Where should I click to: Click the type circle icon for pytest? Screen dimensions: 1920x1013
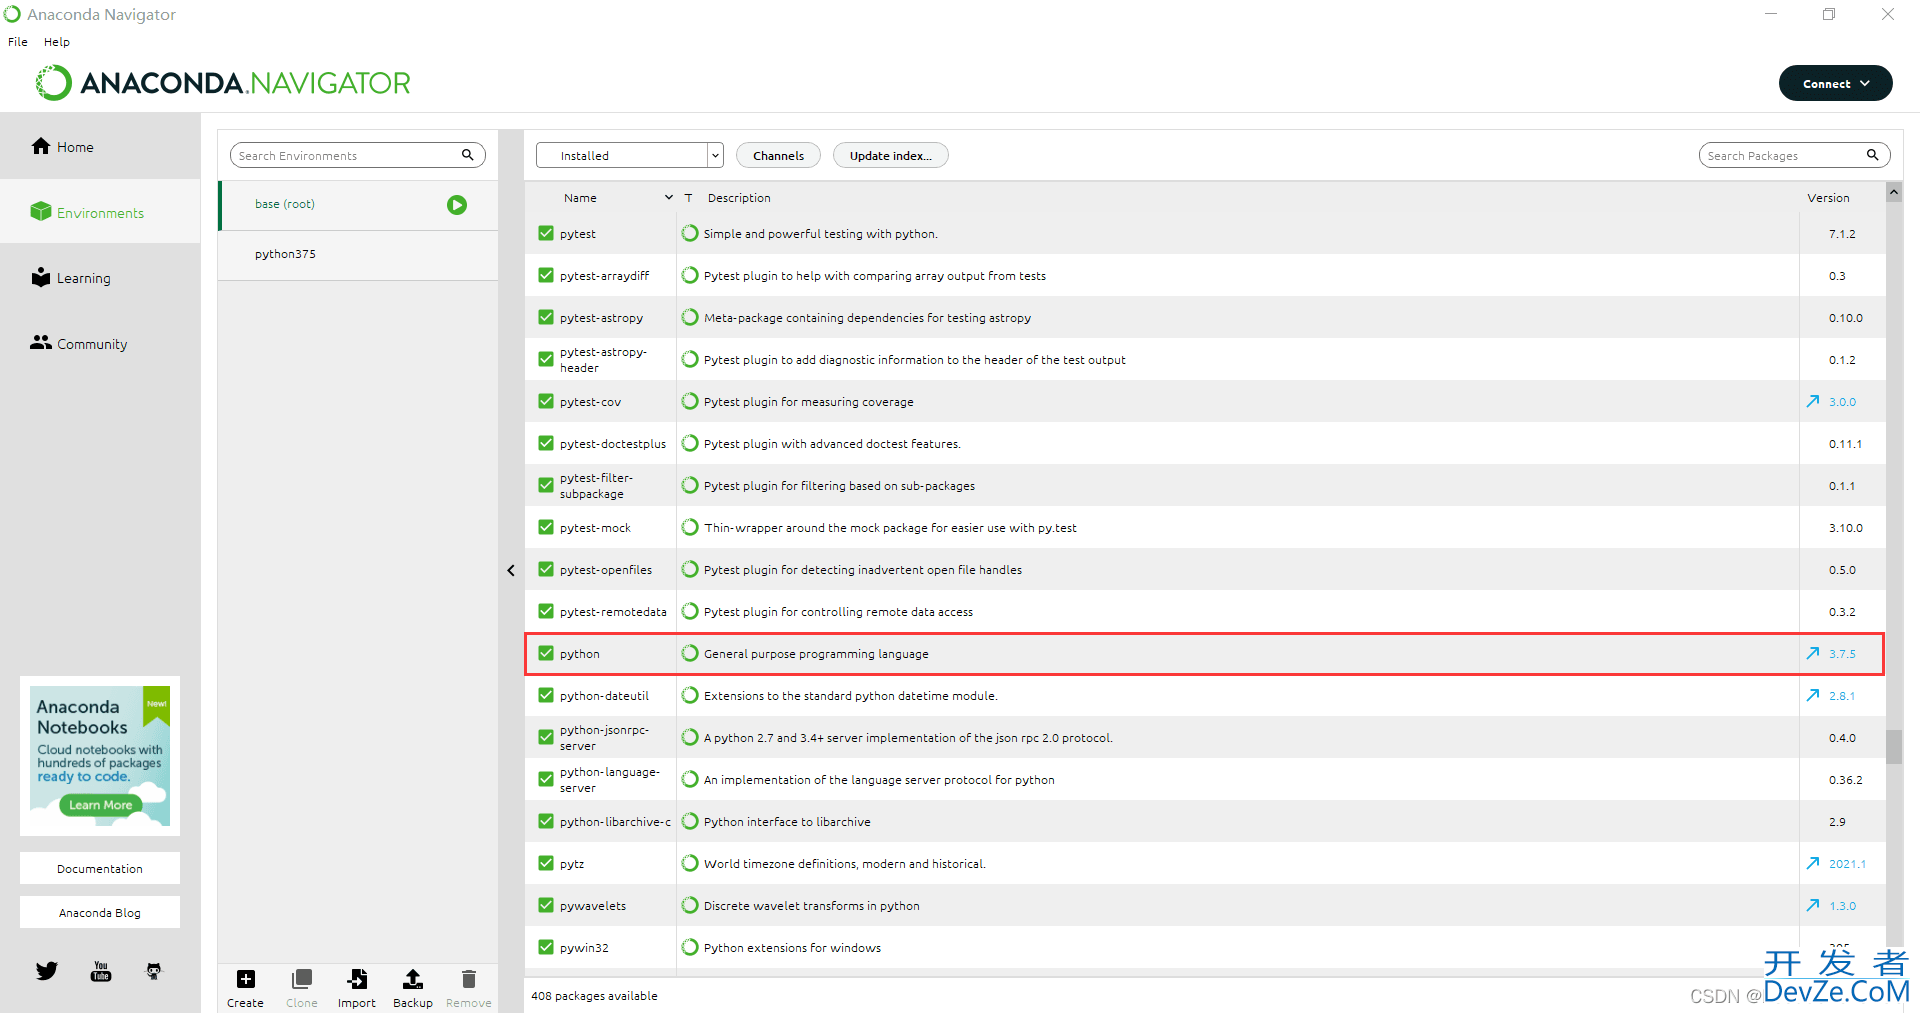click(x=690, y=233)
